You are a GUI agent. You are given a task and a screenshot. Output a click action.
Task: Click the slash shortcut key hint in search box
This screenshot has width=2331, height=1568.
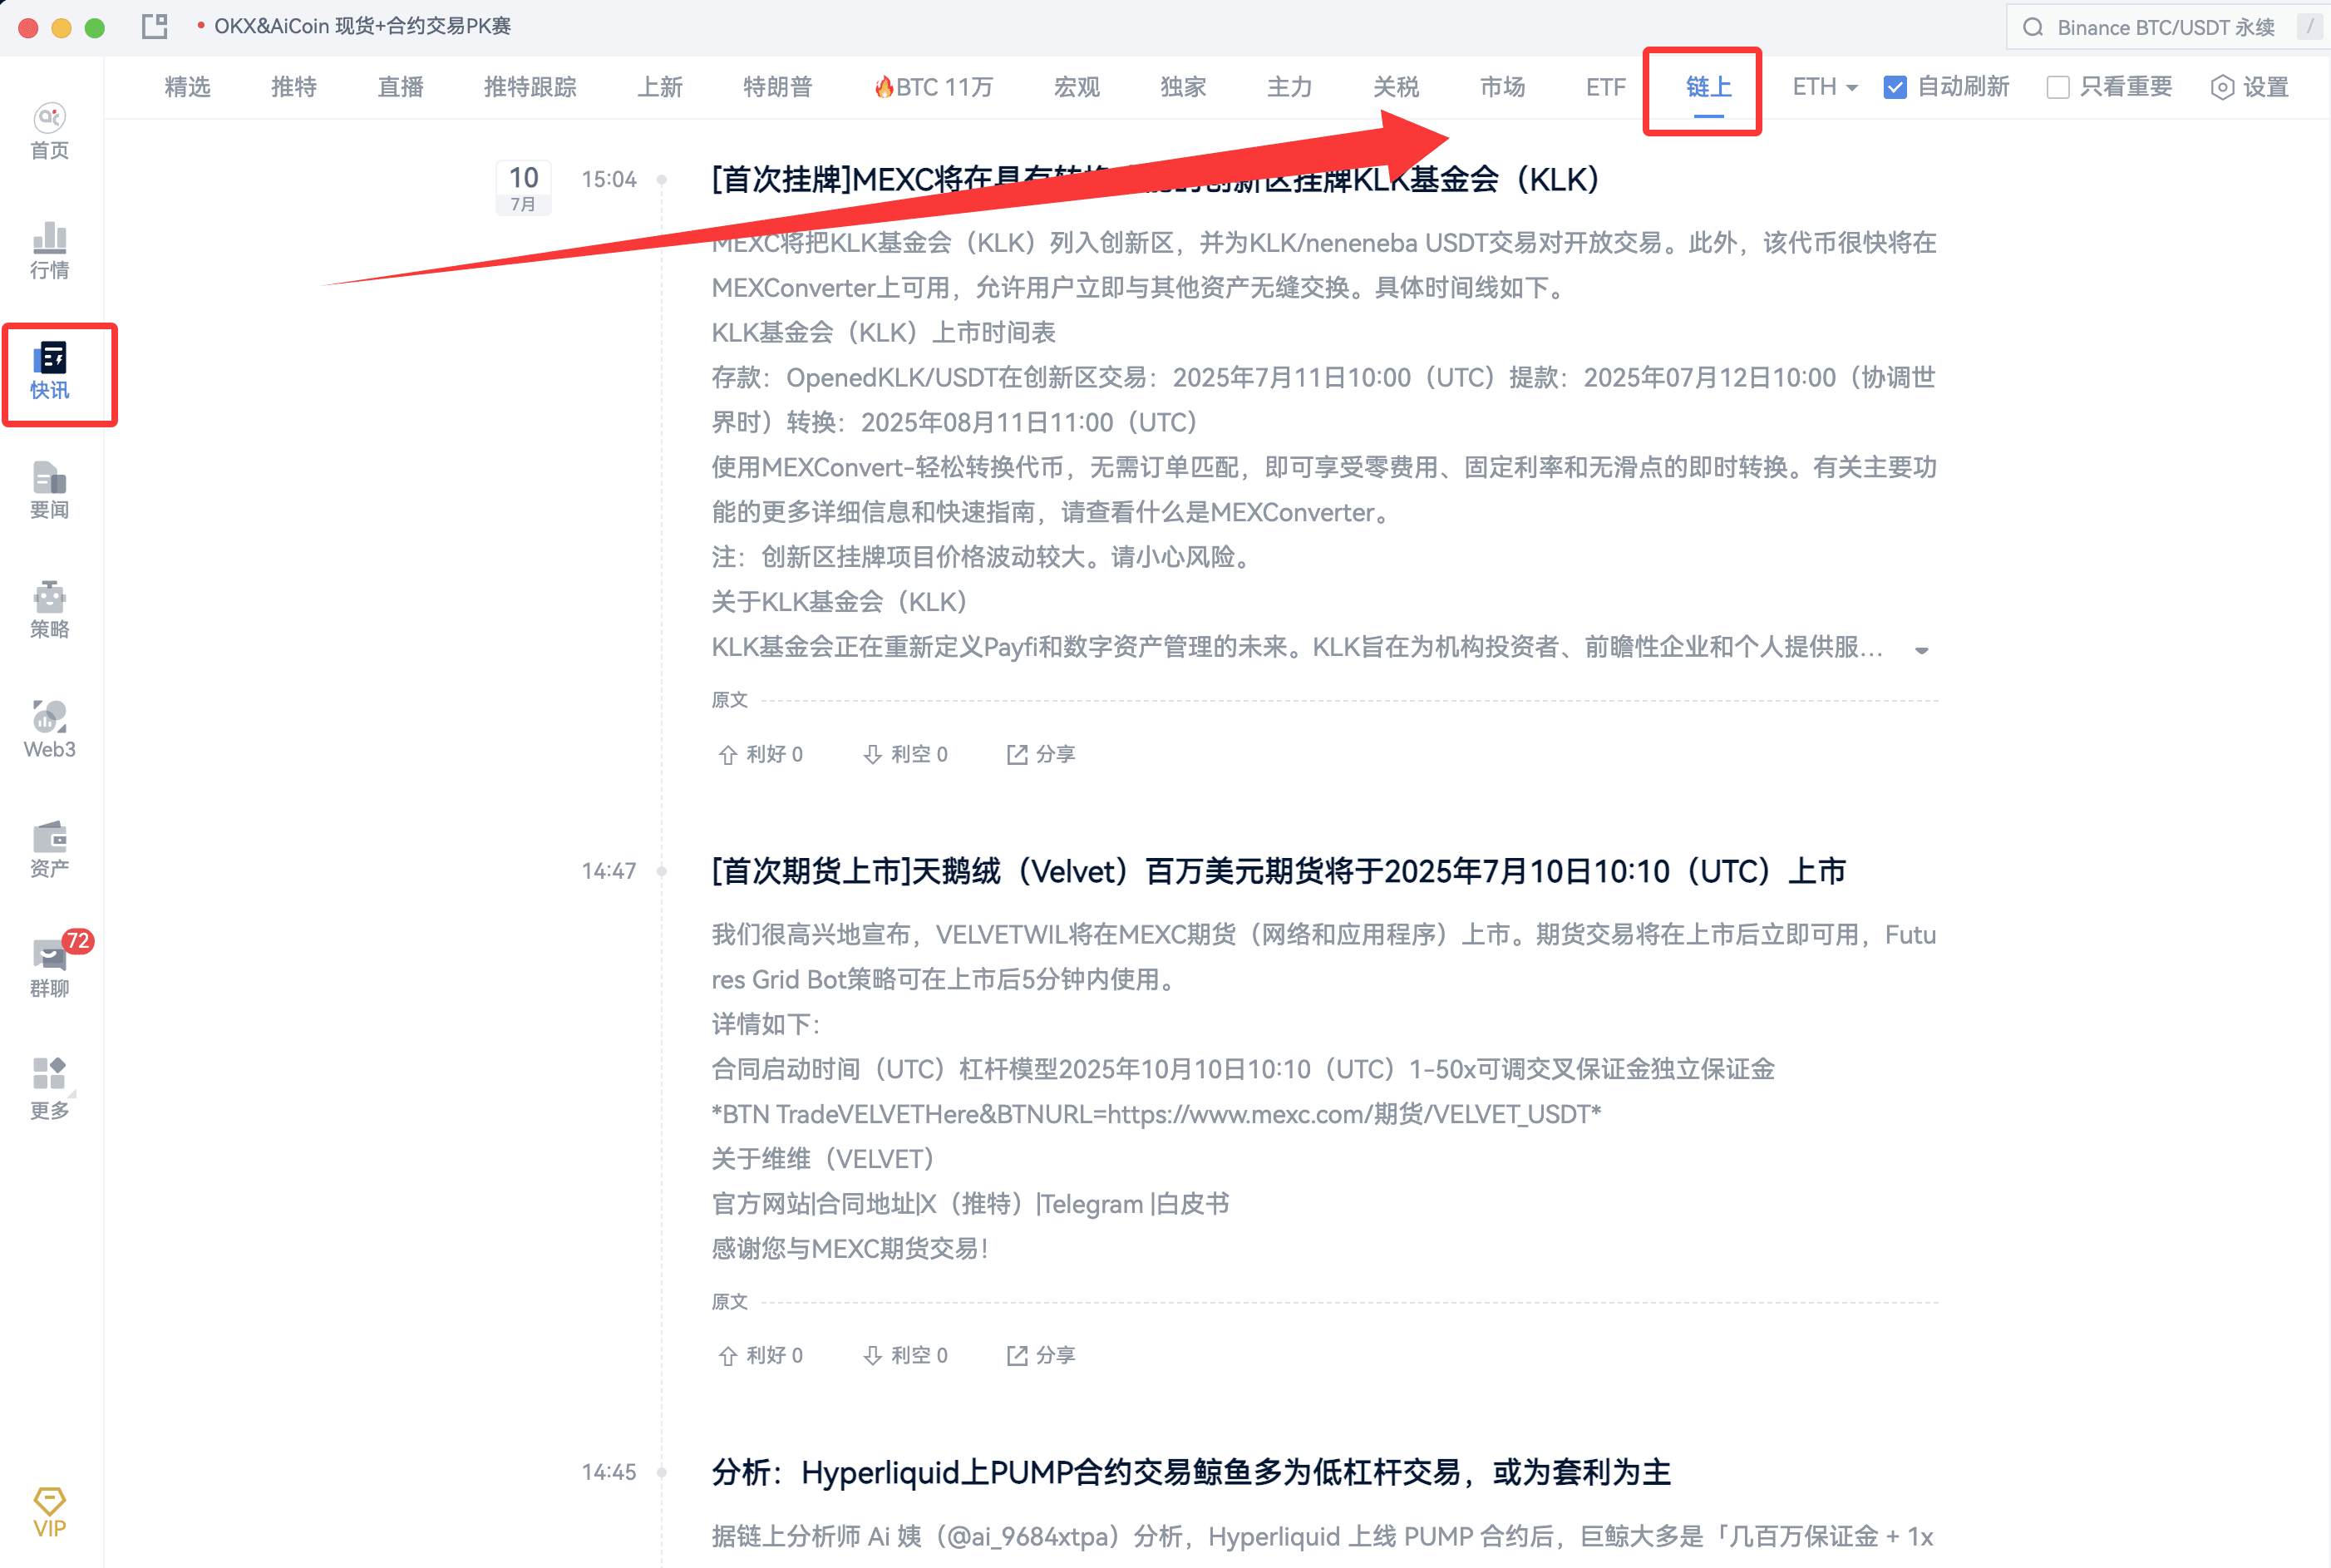(2310, 27)
